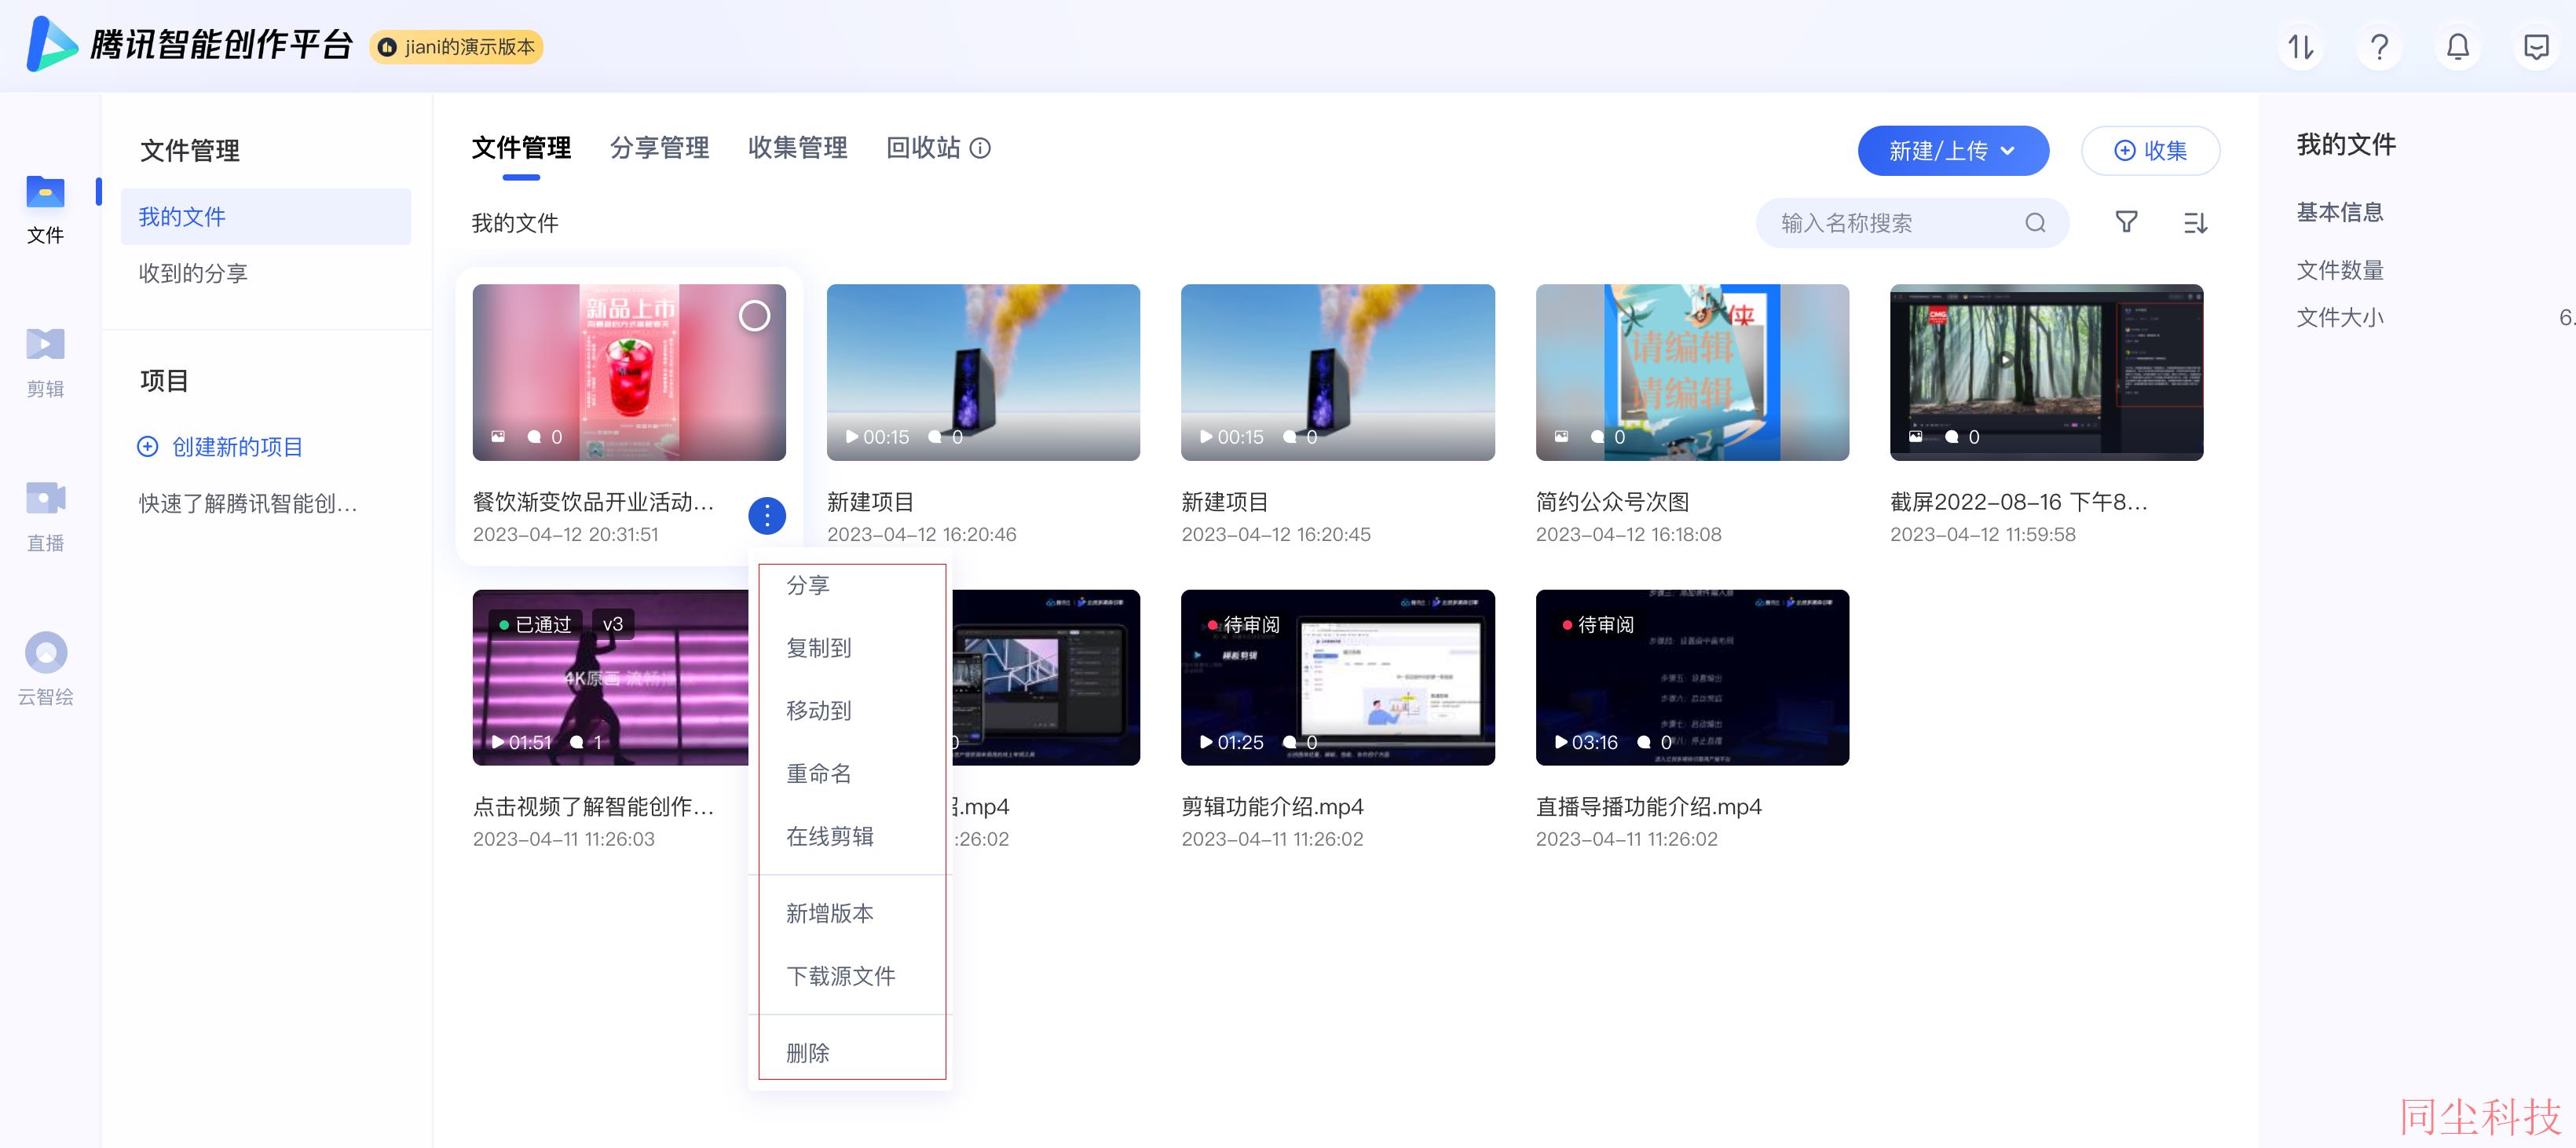
Task: Switch to the 回收站 tab
Action: coord(923,148)
